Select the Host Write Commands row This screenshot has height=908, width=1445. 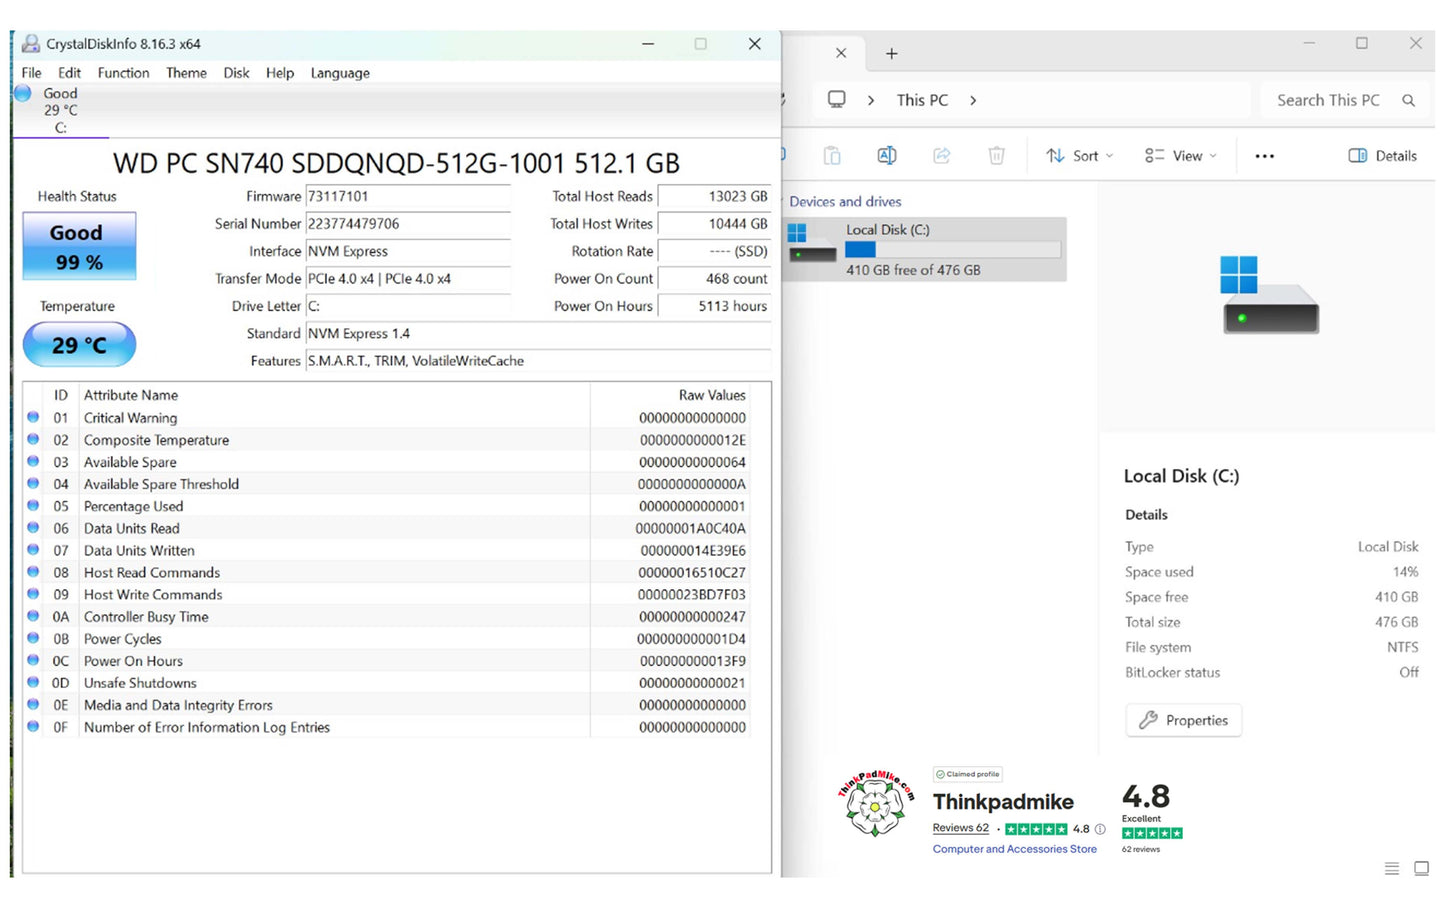pos(387,595)
